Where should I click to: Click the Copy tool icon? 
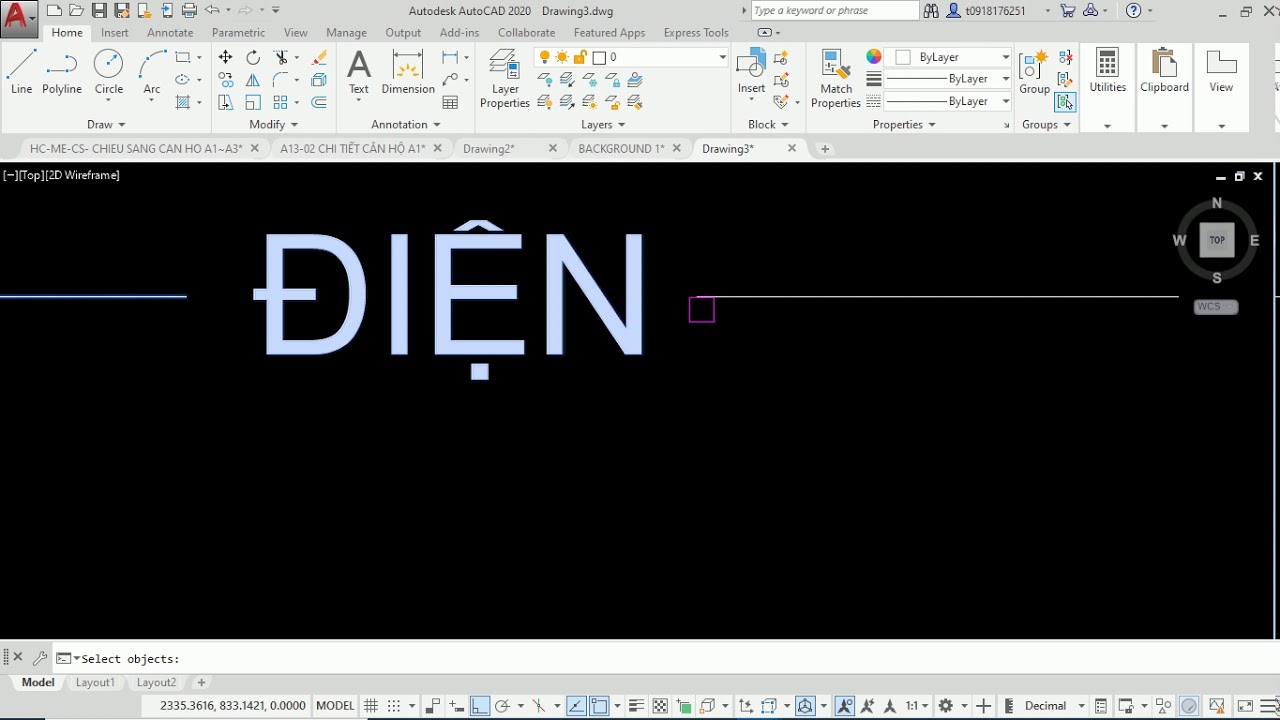(226, 80)
